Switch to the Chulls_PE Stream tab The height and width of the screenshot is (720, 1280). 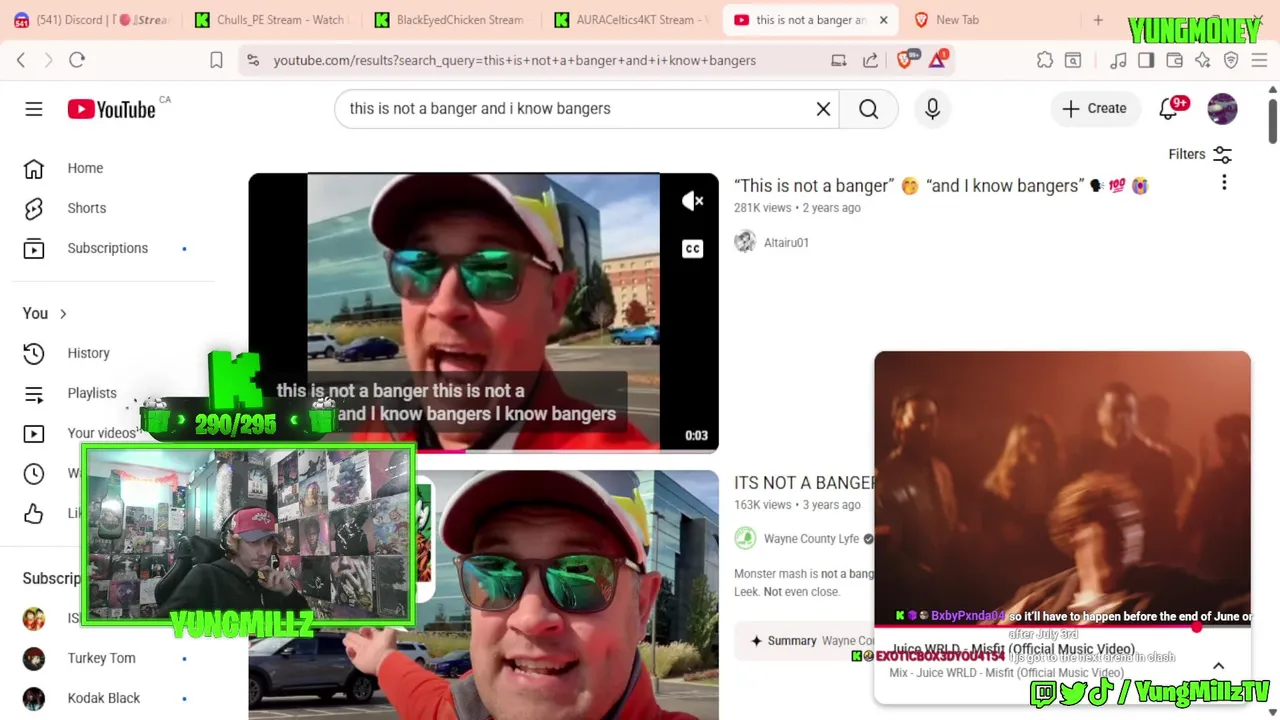pyautogui.click(x=270, y=20)
